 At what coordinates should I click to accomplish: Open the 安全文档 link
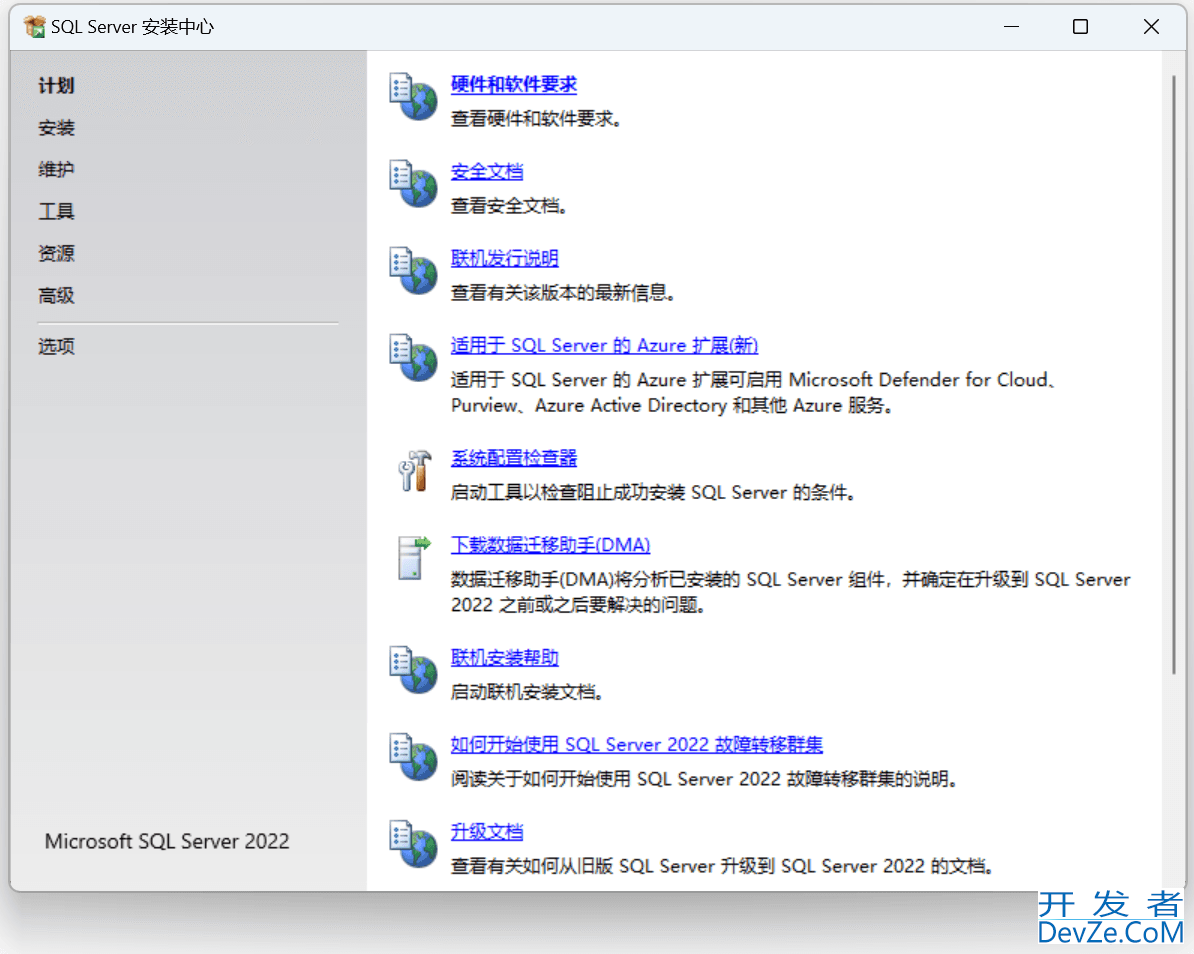point(487,171)
